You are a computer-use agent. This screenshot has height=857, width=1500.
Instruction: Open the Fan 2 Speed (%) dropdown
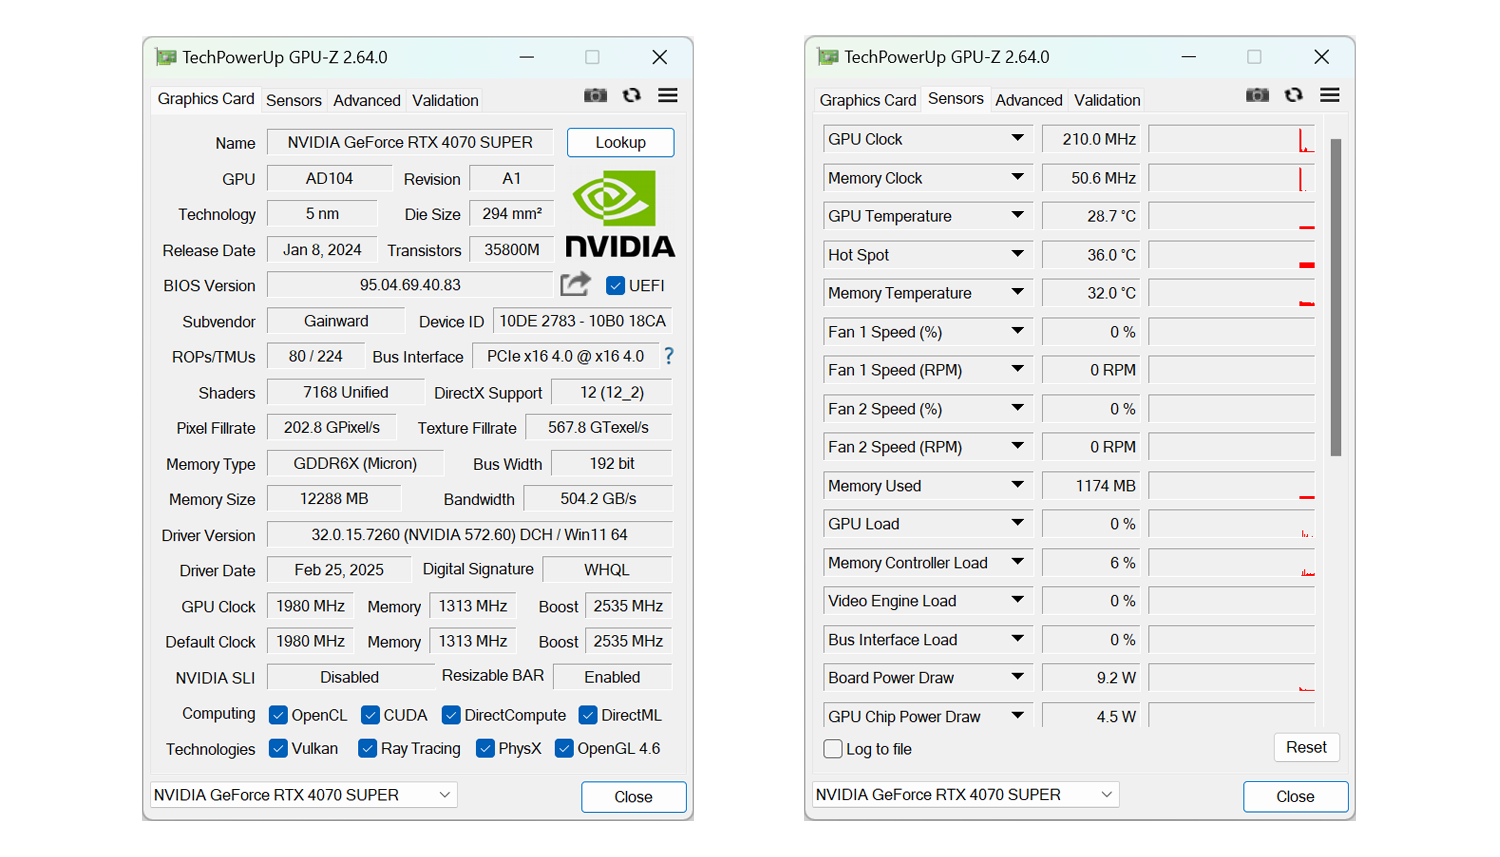point(1017,409)
